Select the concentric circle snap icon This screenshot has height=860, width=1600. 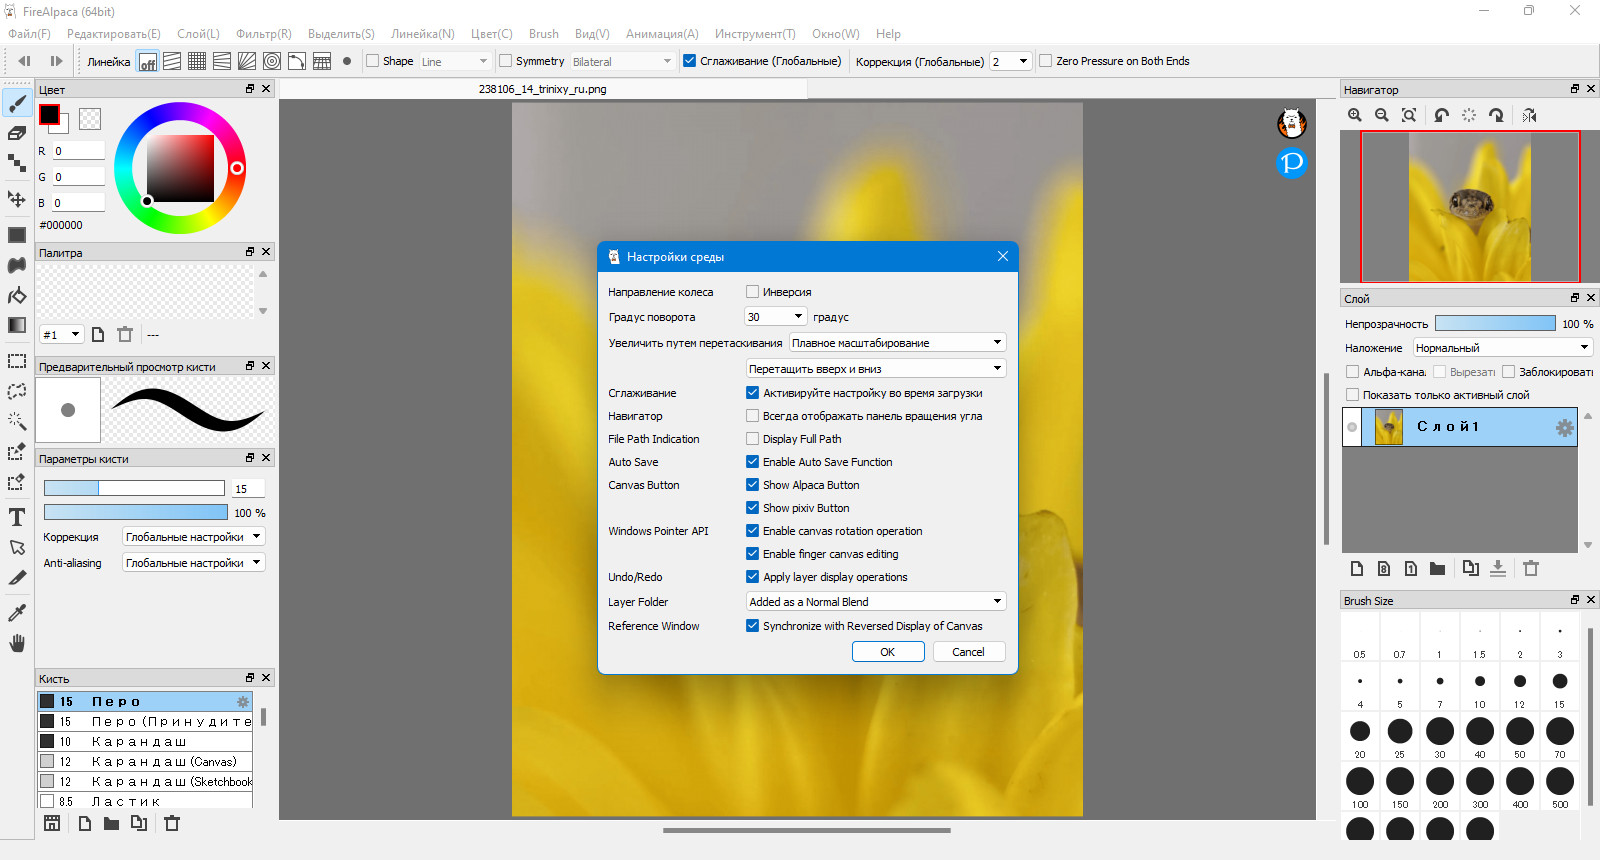[x=272, y=61]
